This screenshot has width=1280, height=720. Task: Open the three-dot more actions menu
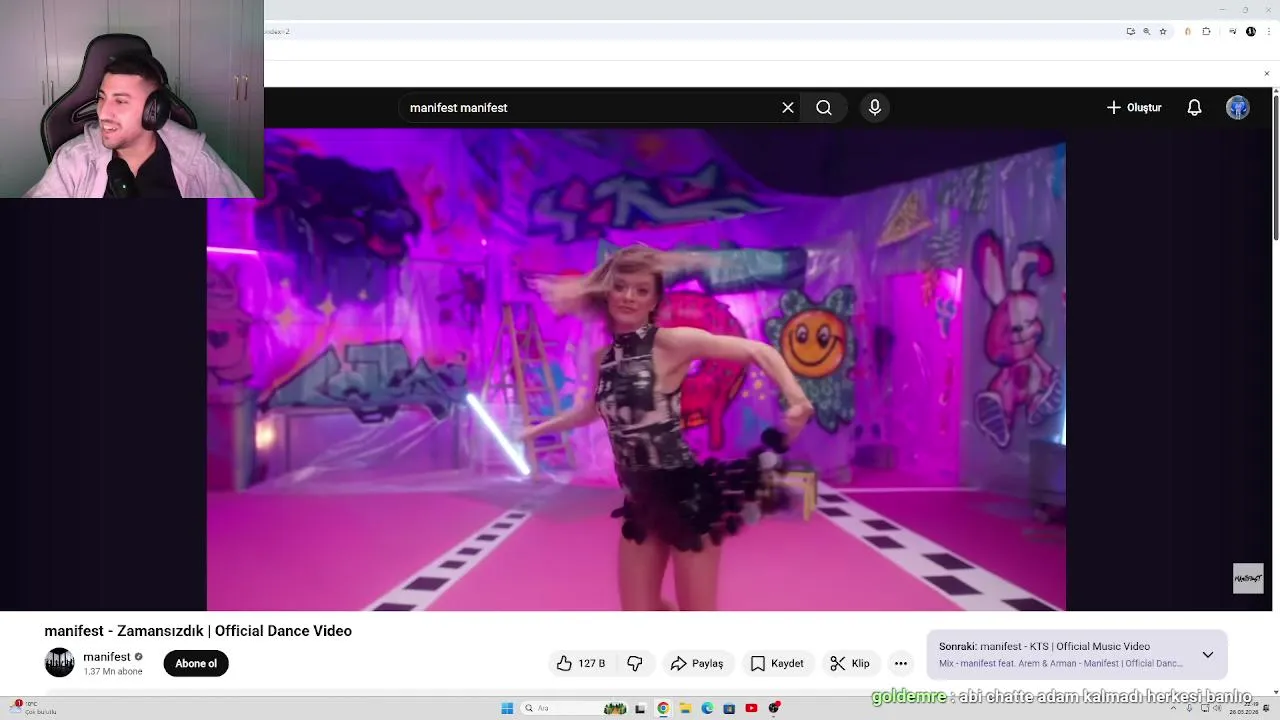901,663
